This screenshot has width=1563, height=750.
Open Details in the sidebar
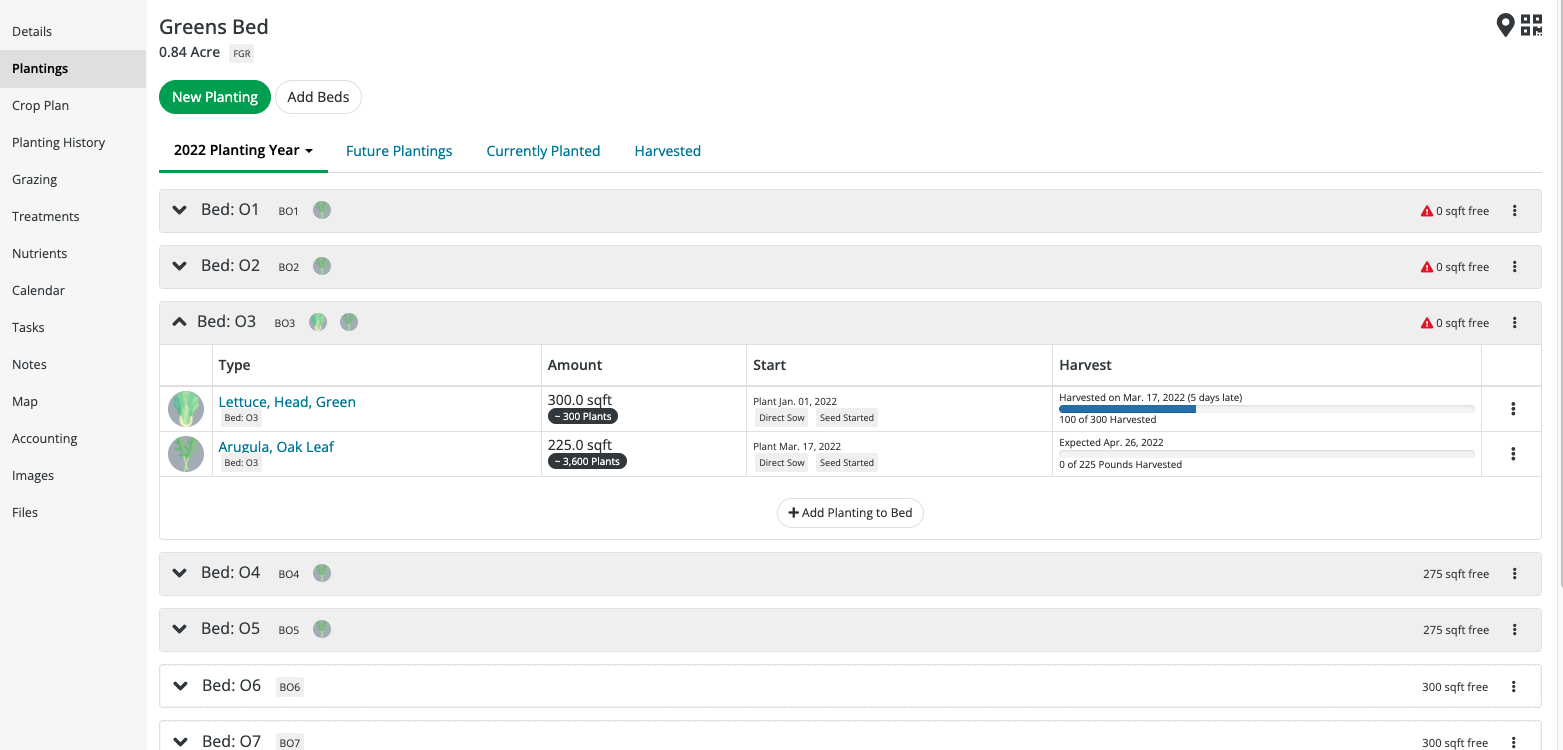73,31
